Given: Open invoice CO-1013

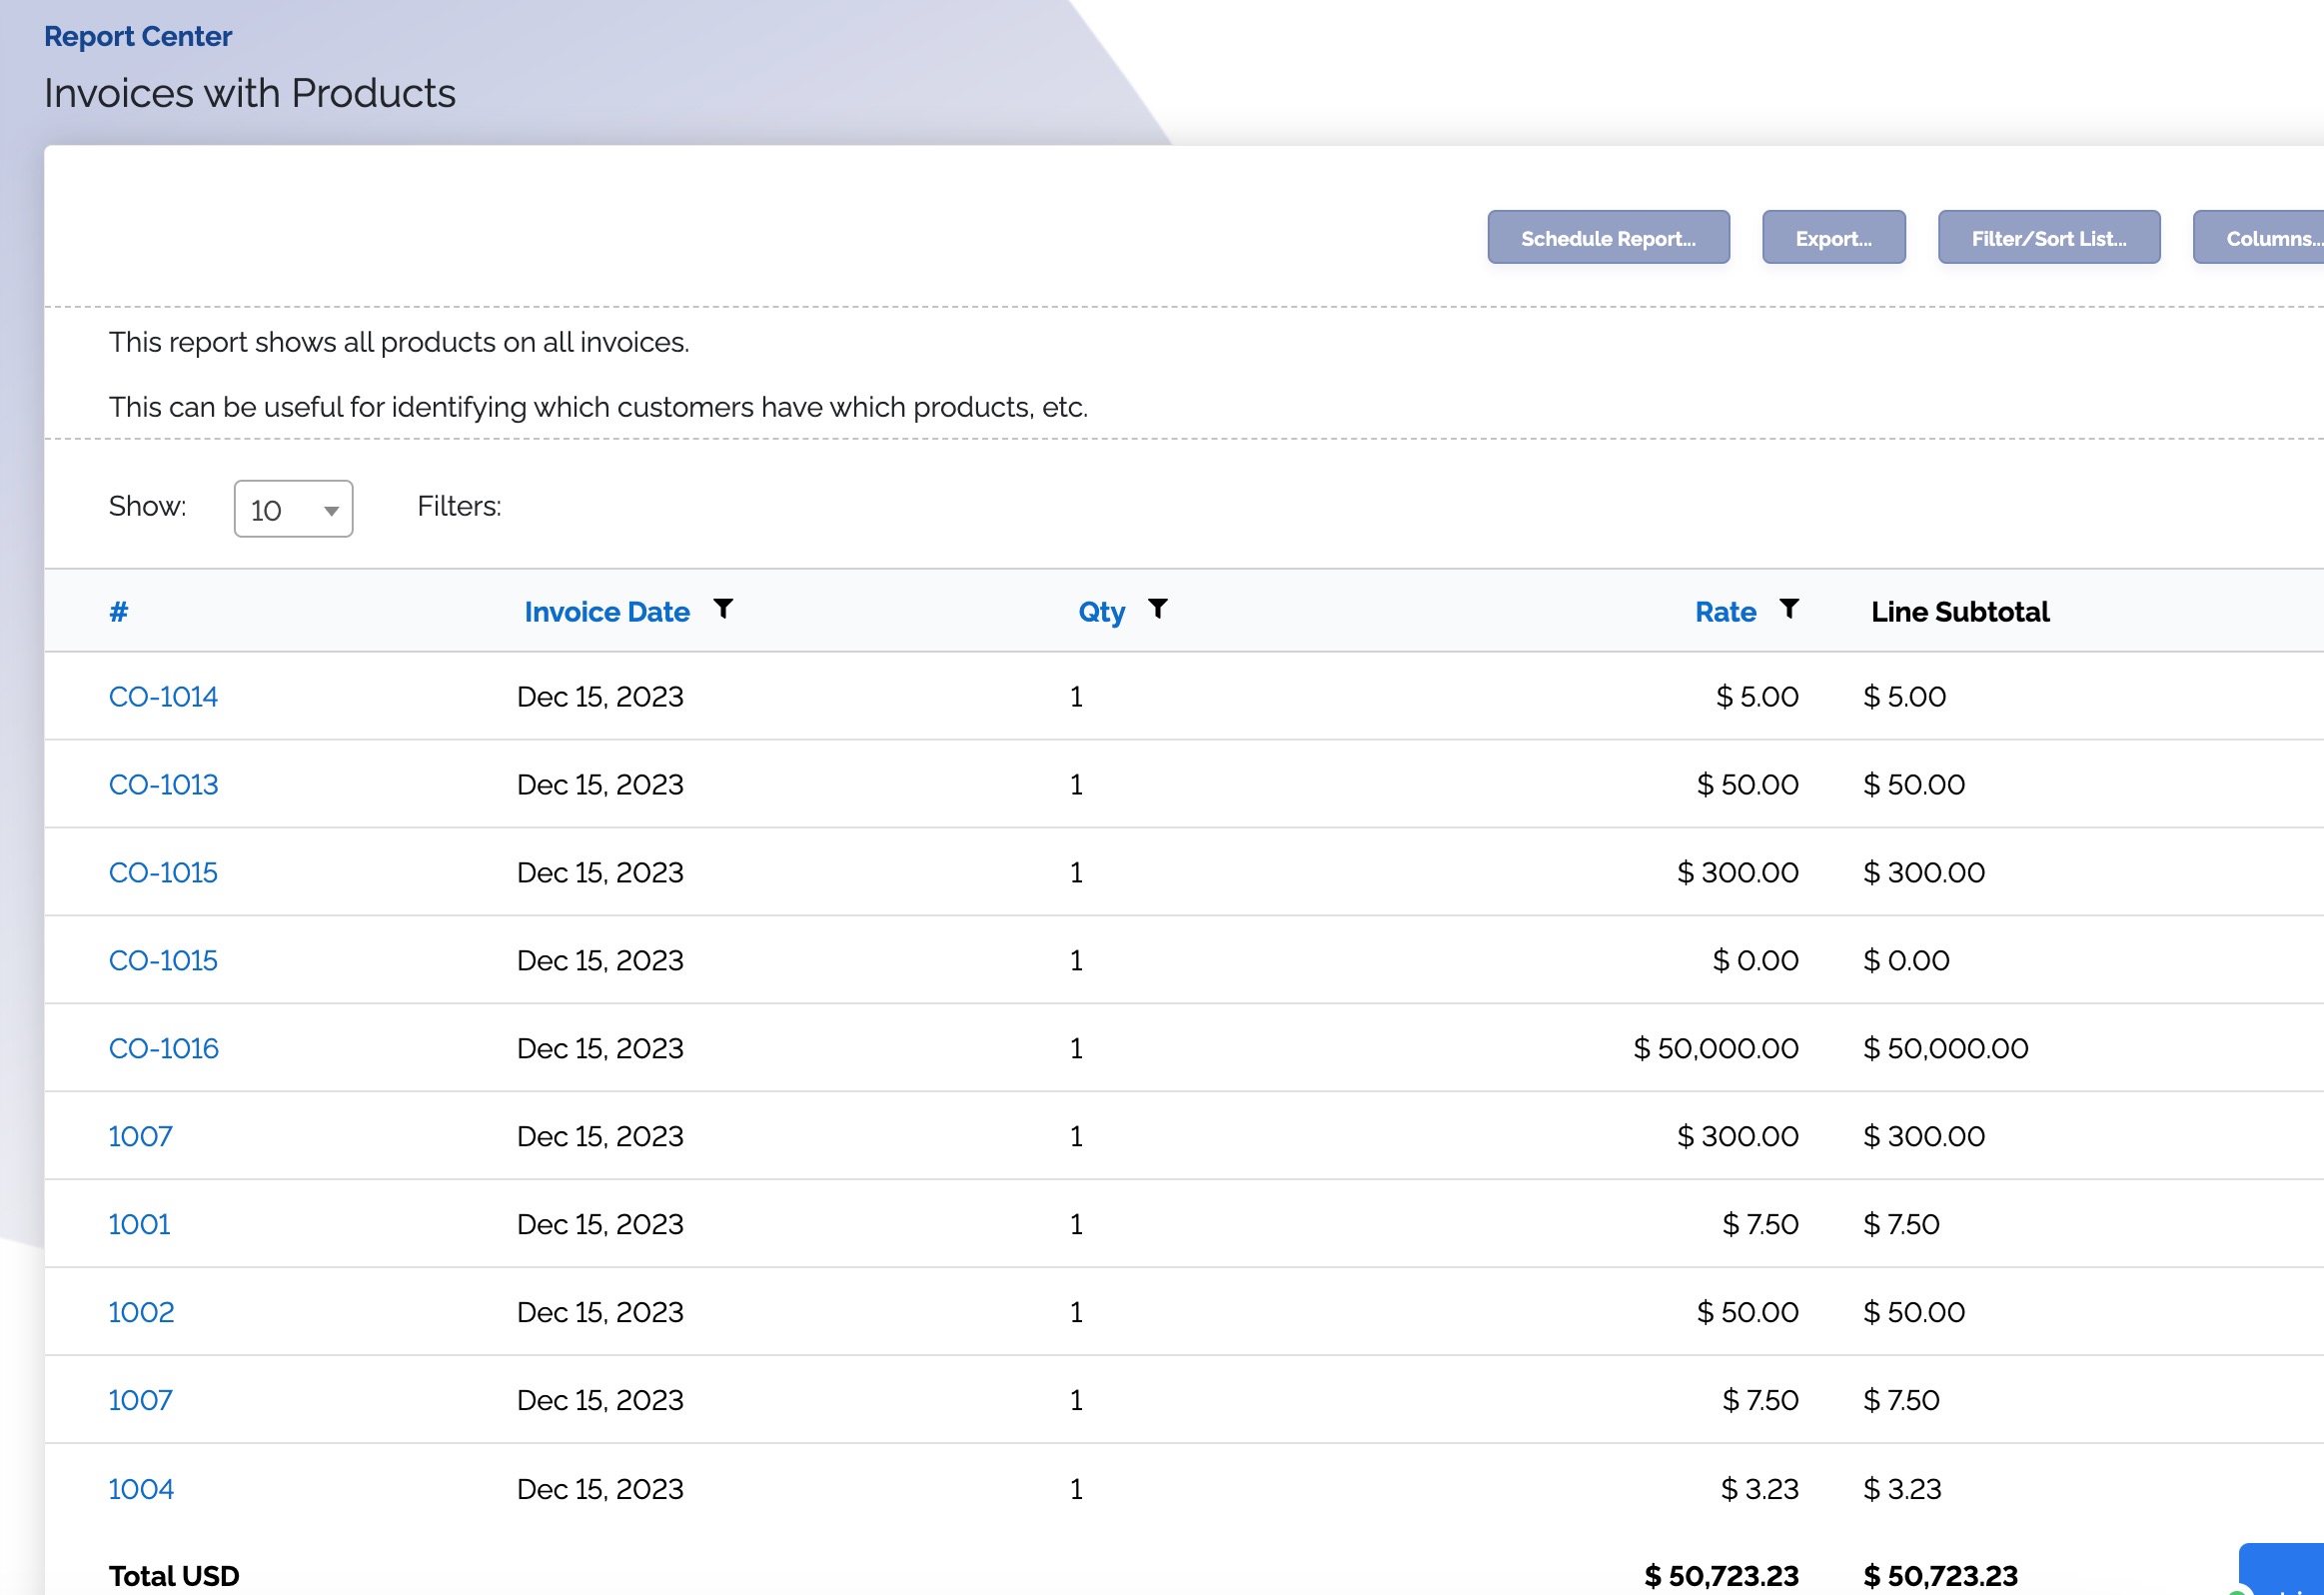Looking at the screenshot, I should point(163,785).
